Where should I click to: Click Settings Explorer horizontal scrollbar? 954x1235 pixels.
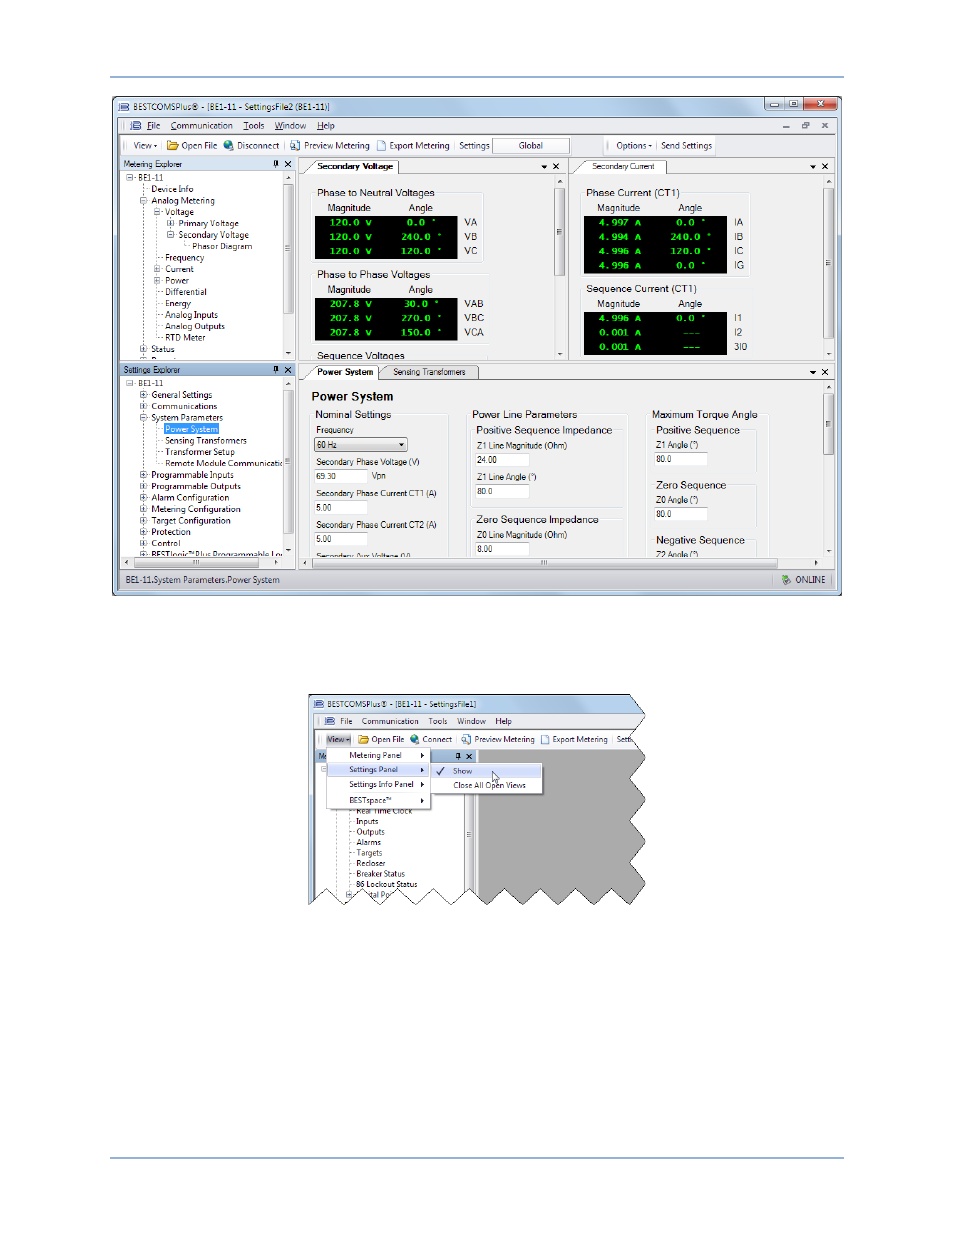(200, 562)
